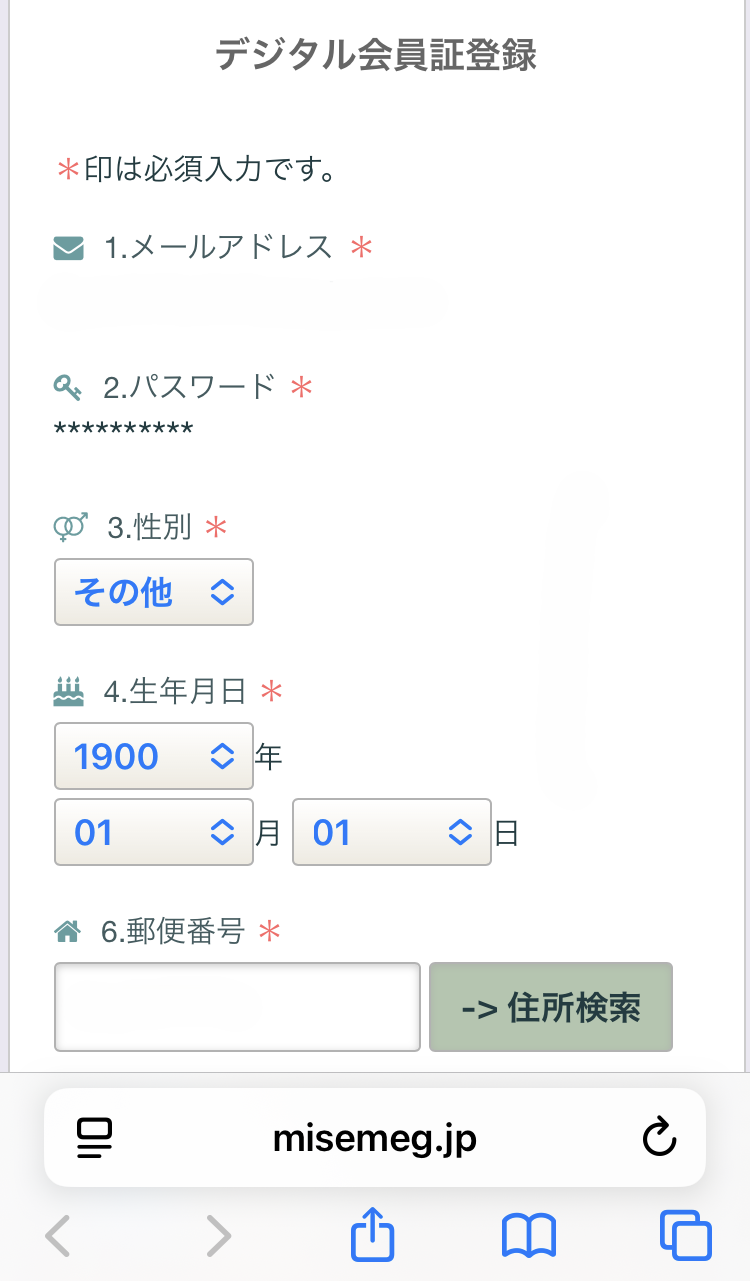The image size is (750, 1281).
Task: Open the Safari share sheet
Action: [x=373, y=1237]
